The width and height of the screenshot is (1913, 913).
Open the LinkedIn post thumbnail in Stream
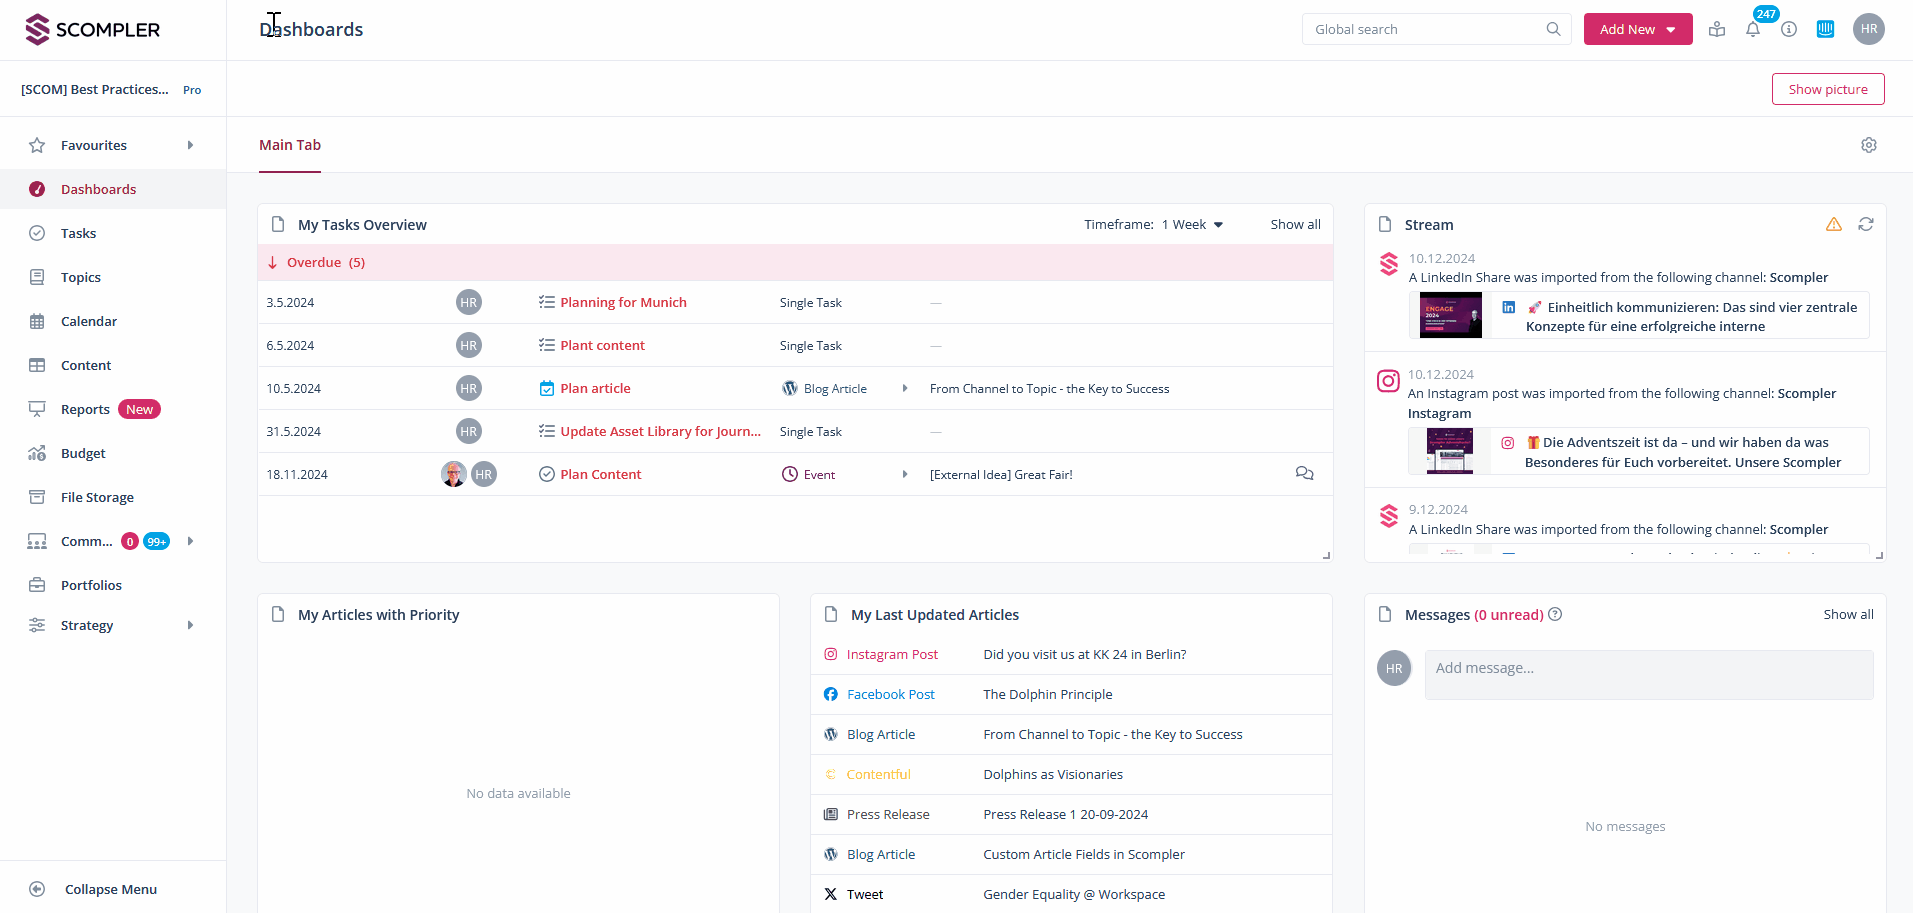tap(1450, 316)
